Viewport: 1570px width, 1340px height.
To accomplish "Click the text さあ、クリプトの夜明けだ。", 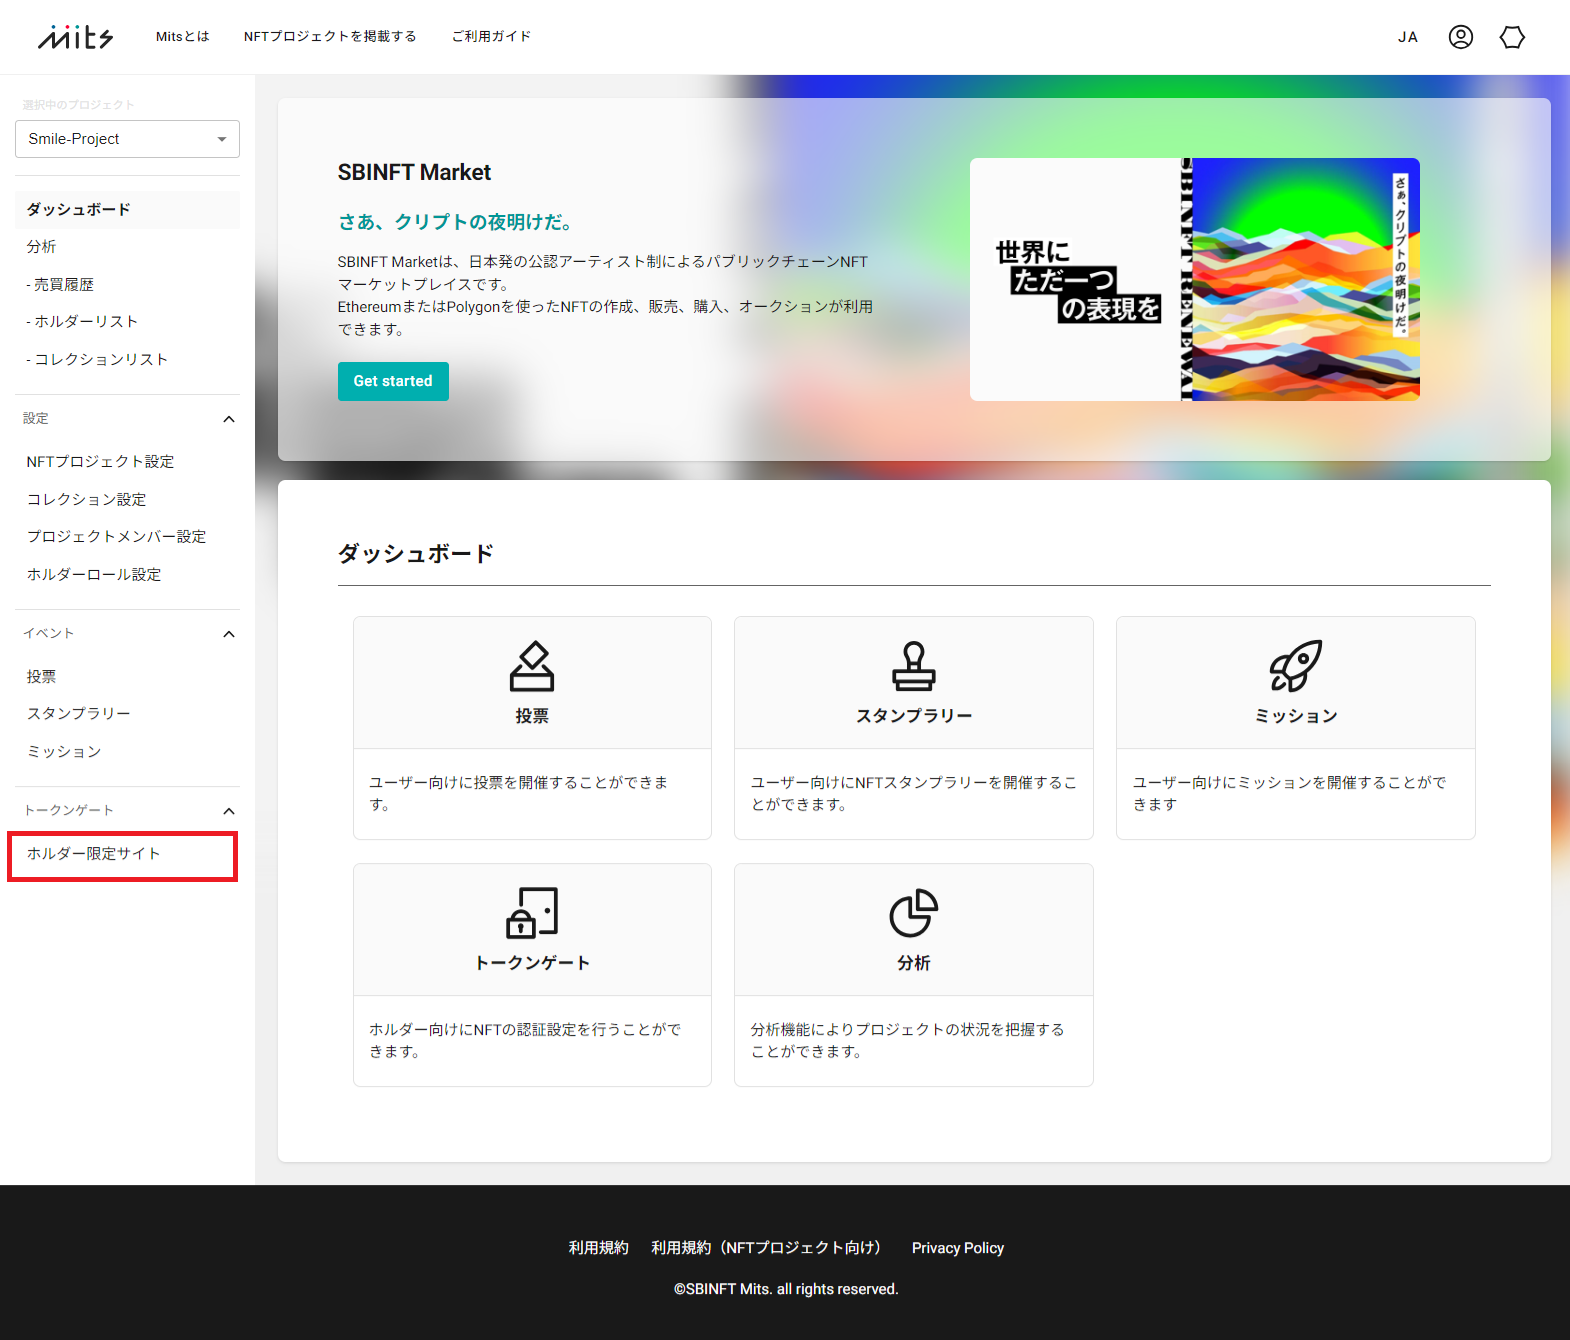I will [455, 222].
